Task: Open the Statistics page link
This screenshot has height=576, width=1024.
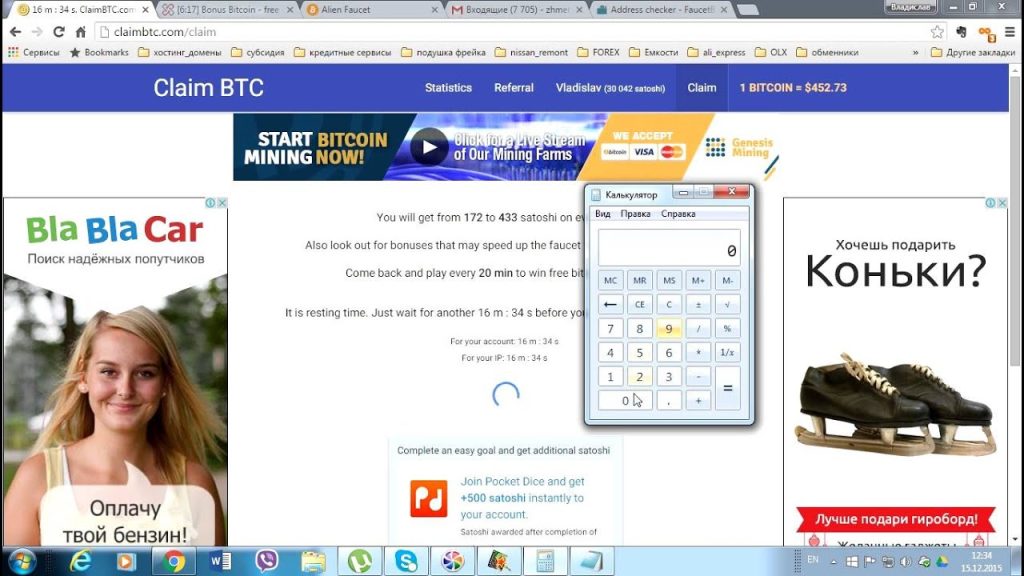Action: (448, 88)
